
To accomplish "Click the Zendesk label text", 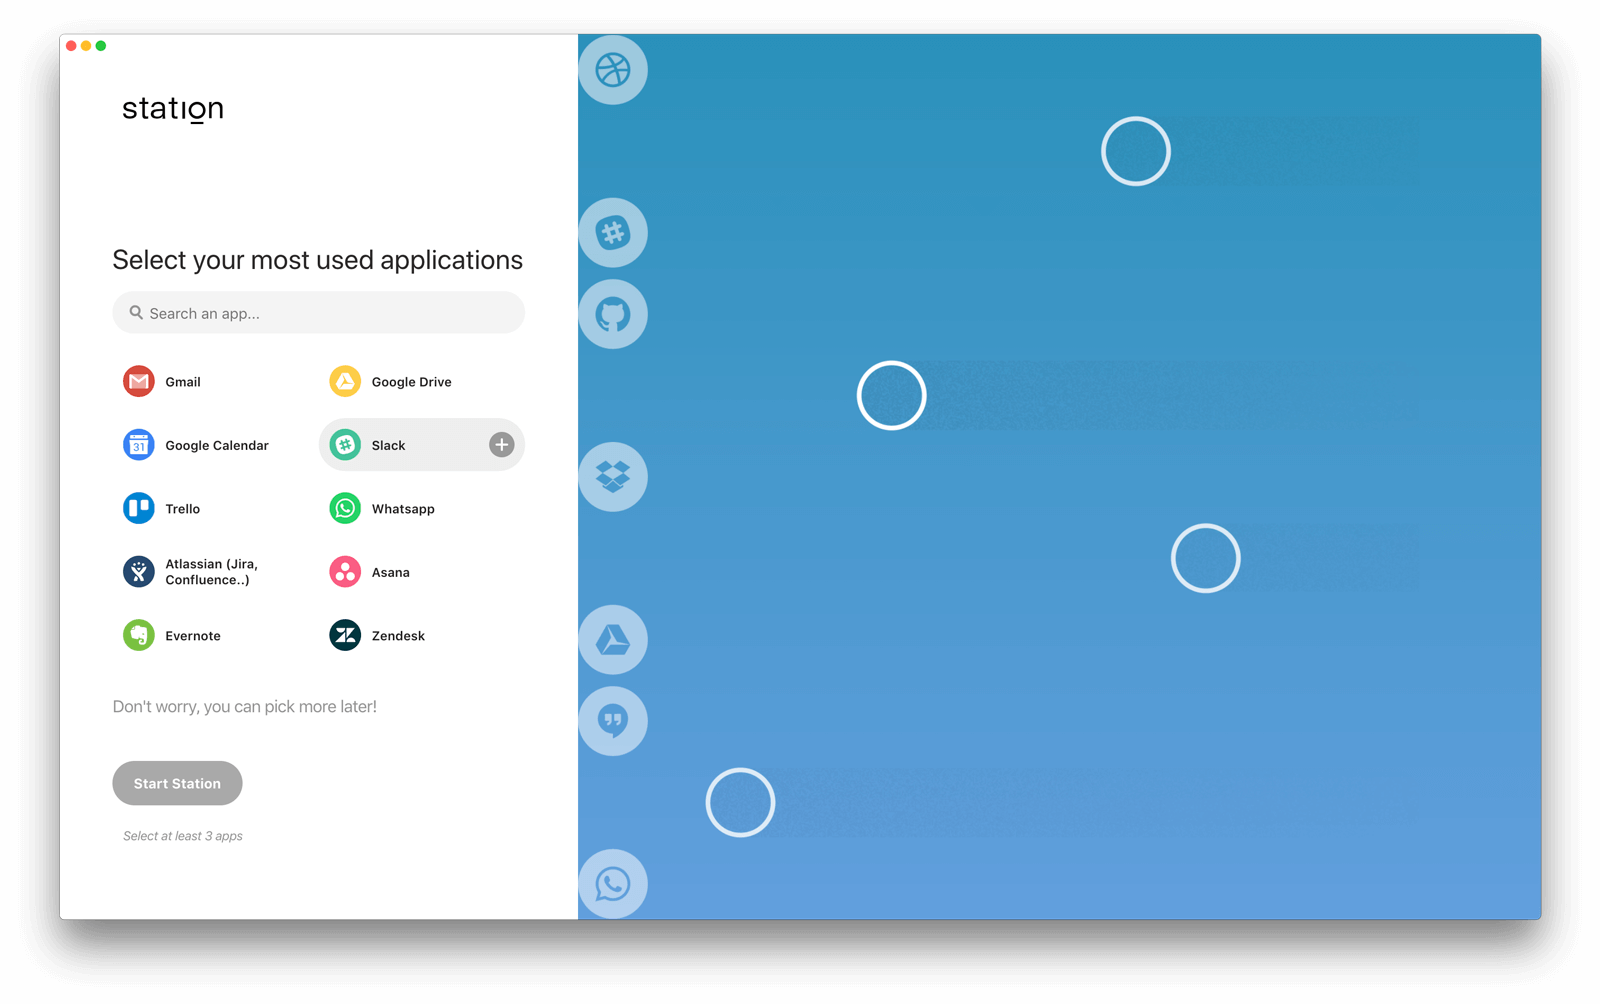I will click(398, 636).
